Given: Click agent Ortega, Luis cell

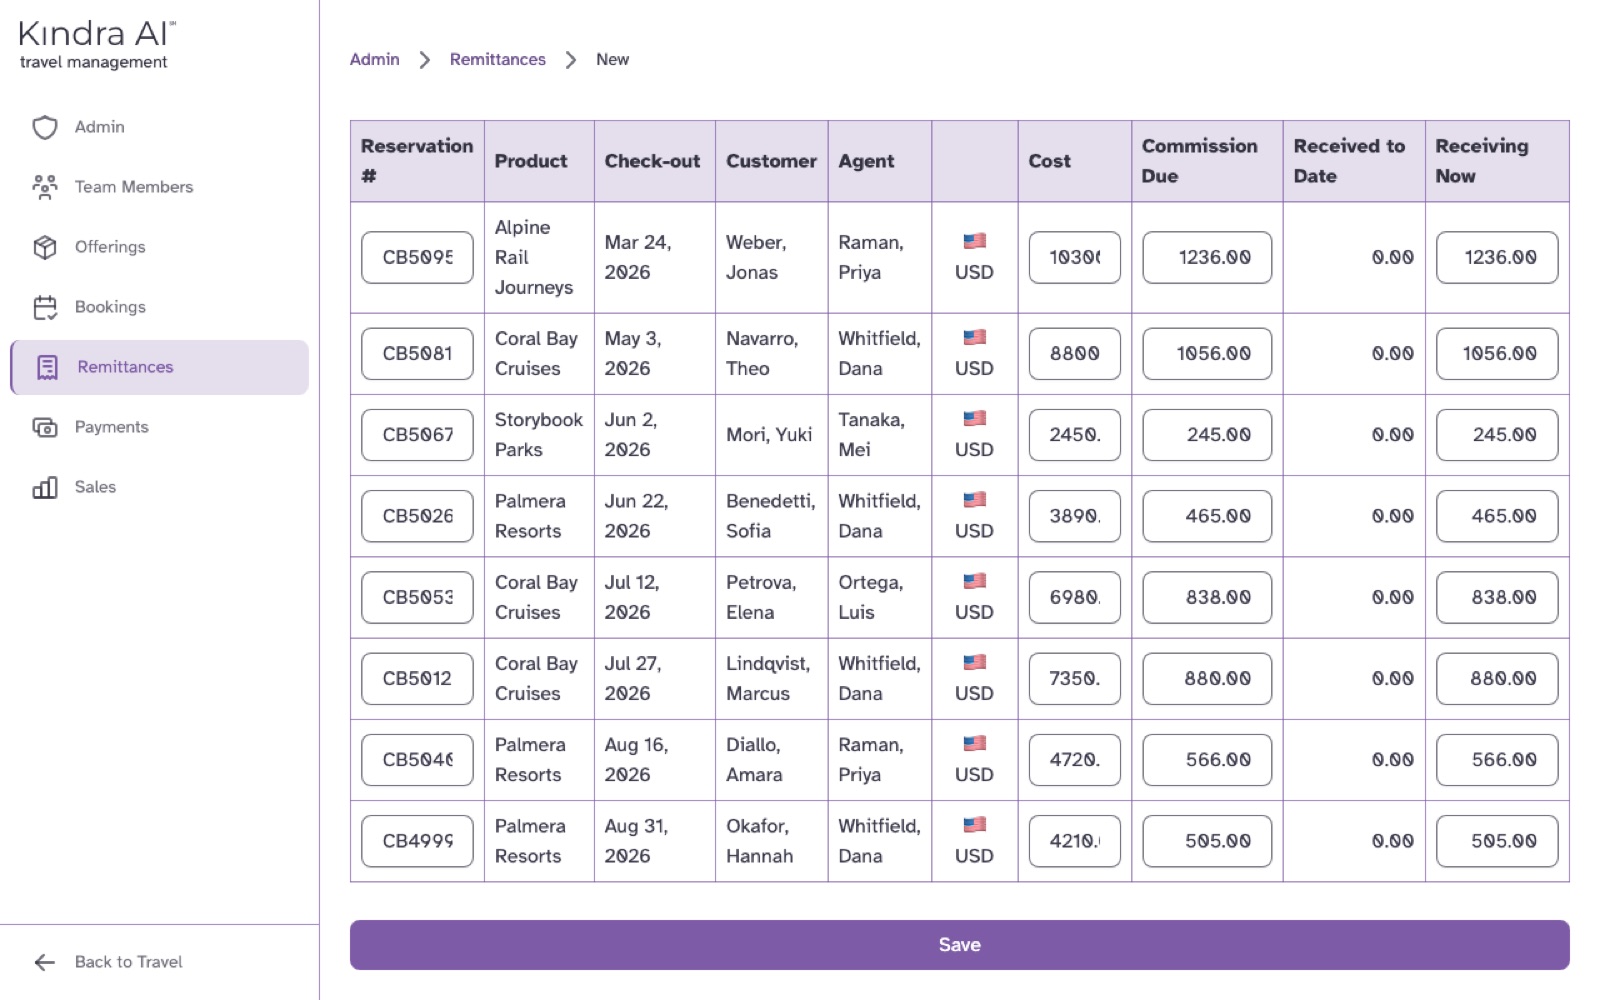Looking at the screenshot, I should (879, 598).
